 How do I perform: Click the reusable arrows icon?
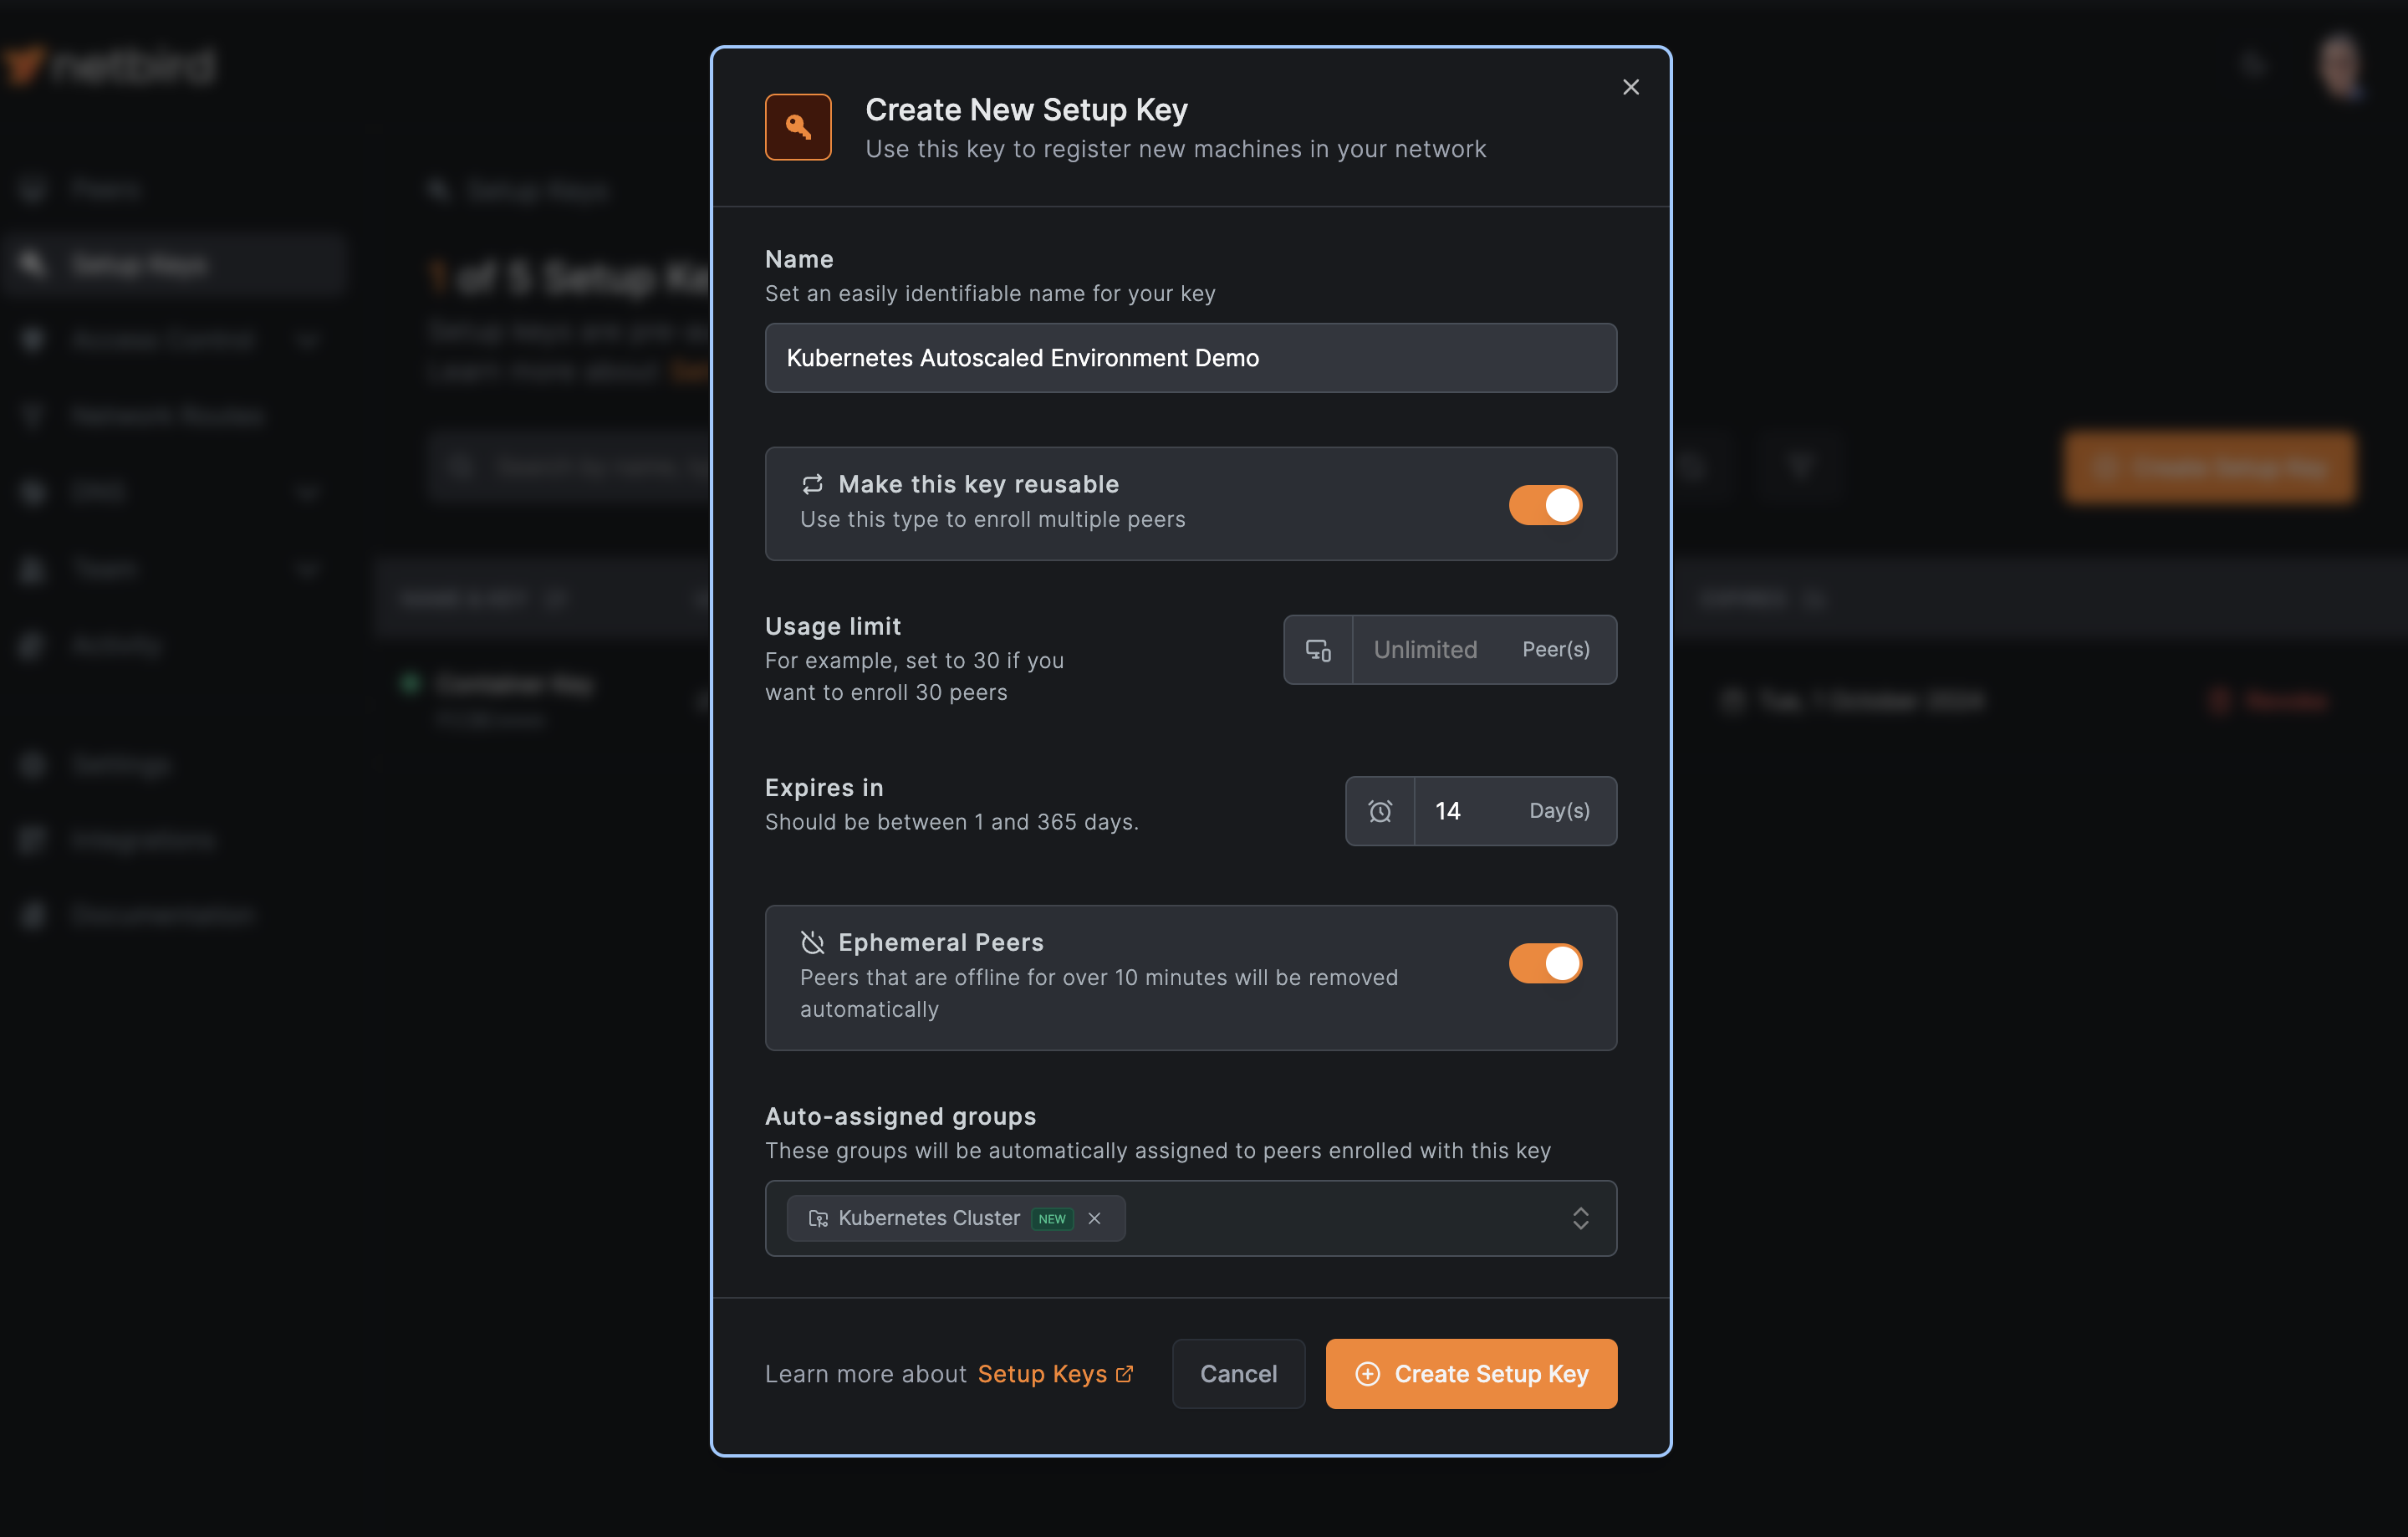(x=812, y=484)
